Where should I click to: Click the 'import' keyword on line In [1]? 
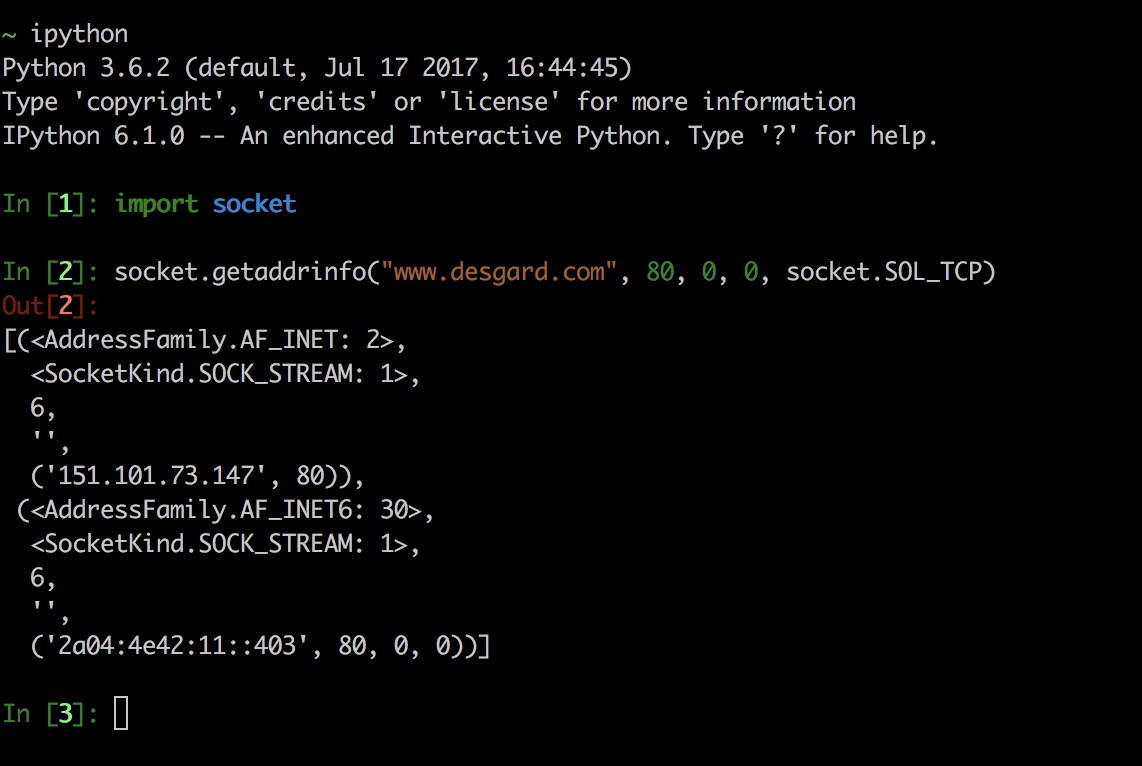pos(156,204)
